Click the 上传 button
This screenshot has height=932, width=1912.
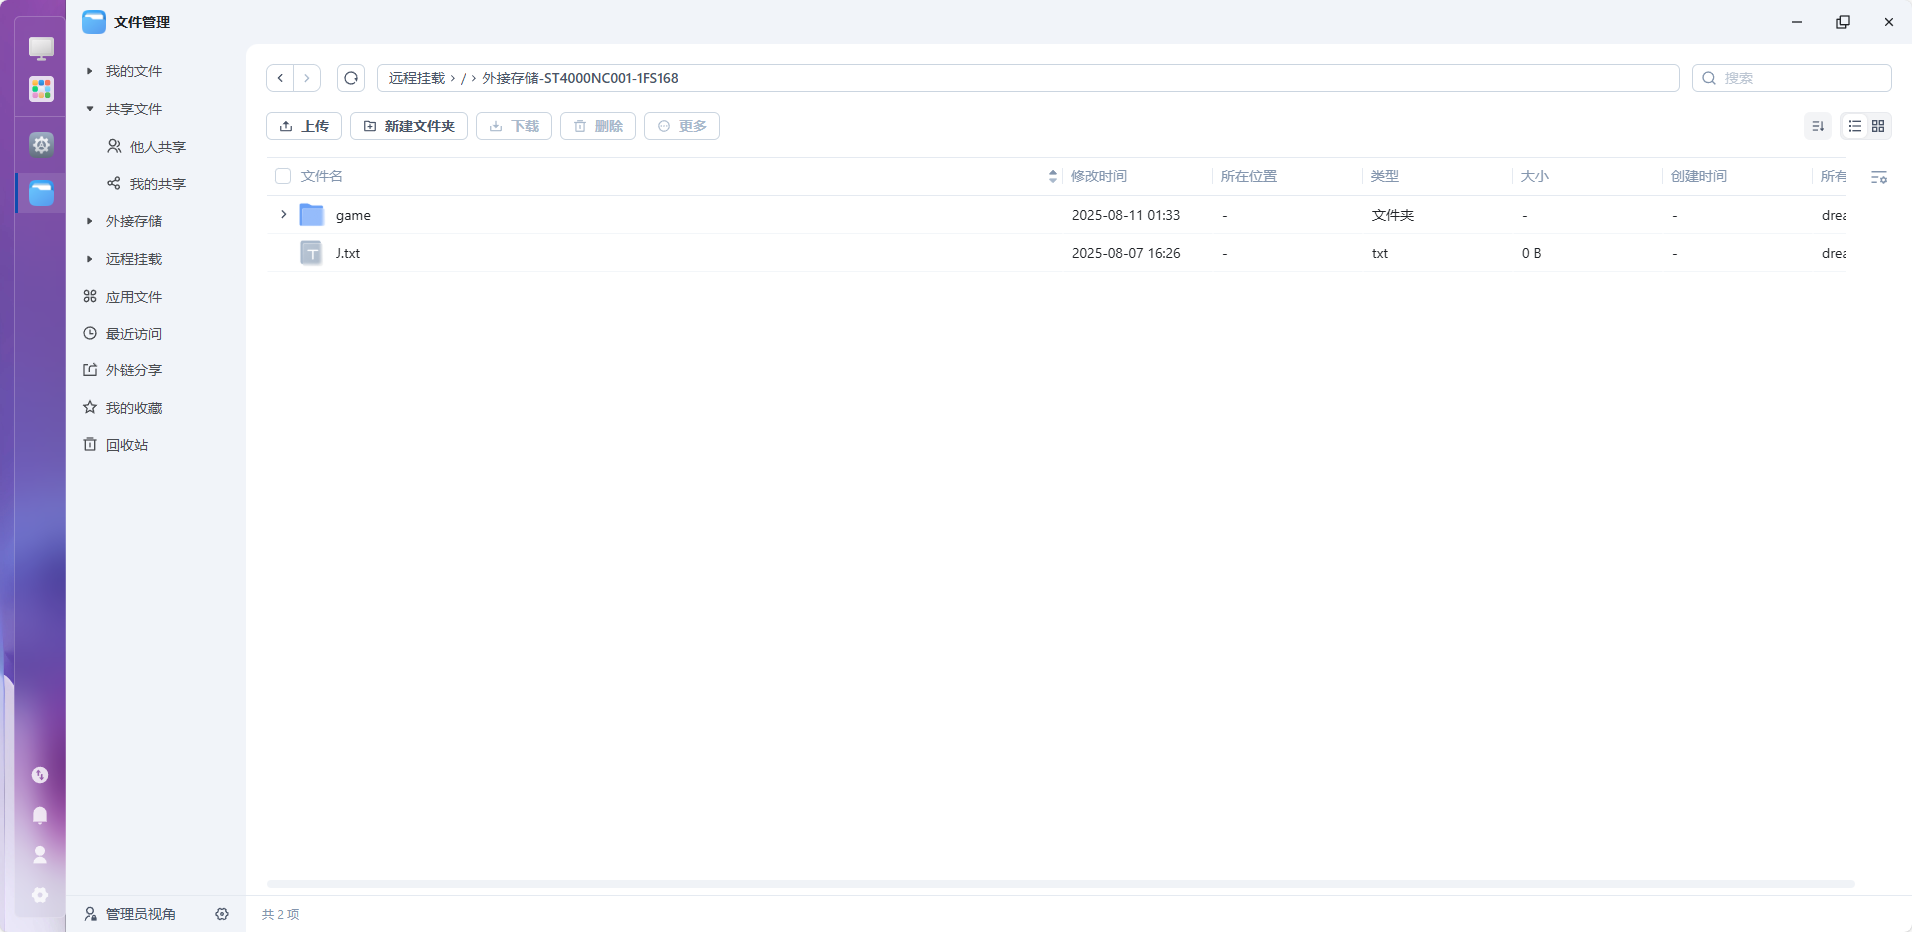point(304,126)
